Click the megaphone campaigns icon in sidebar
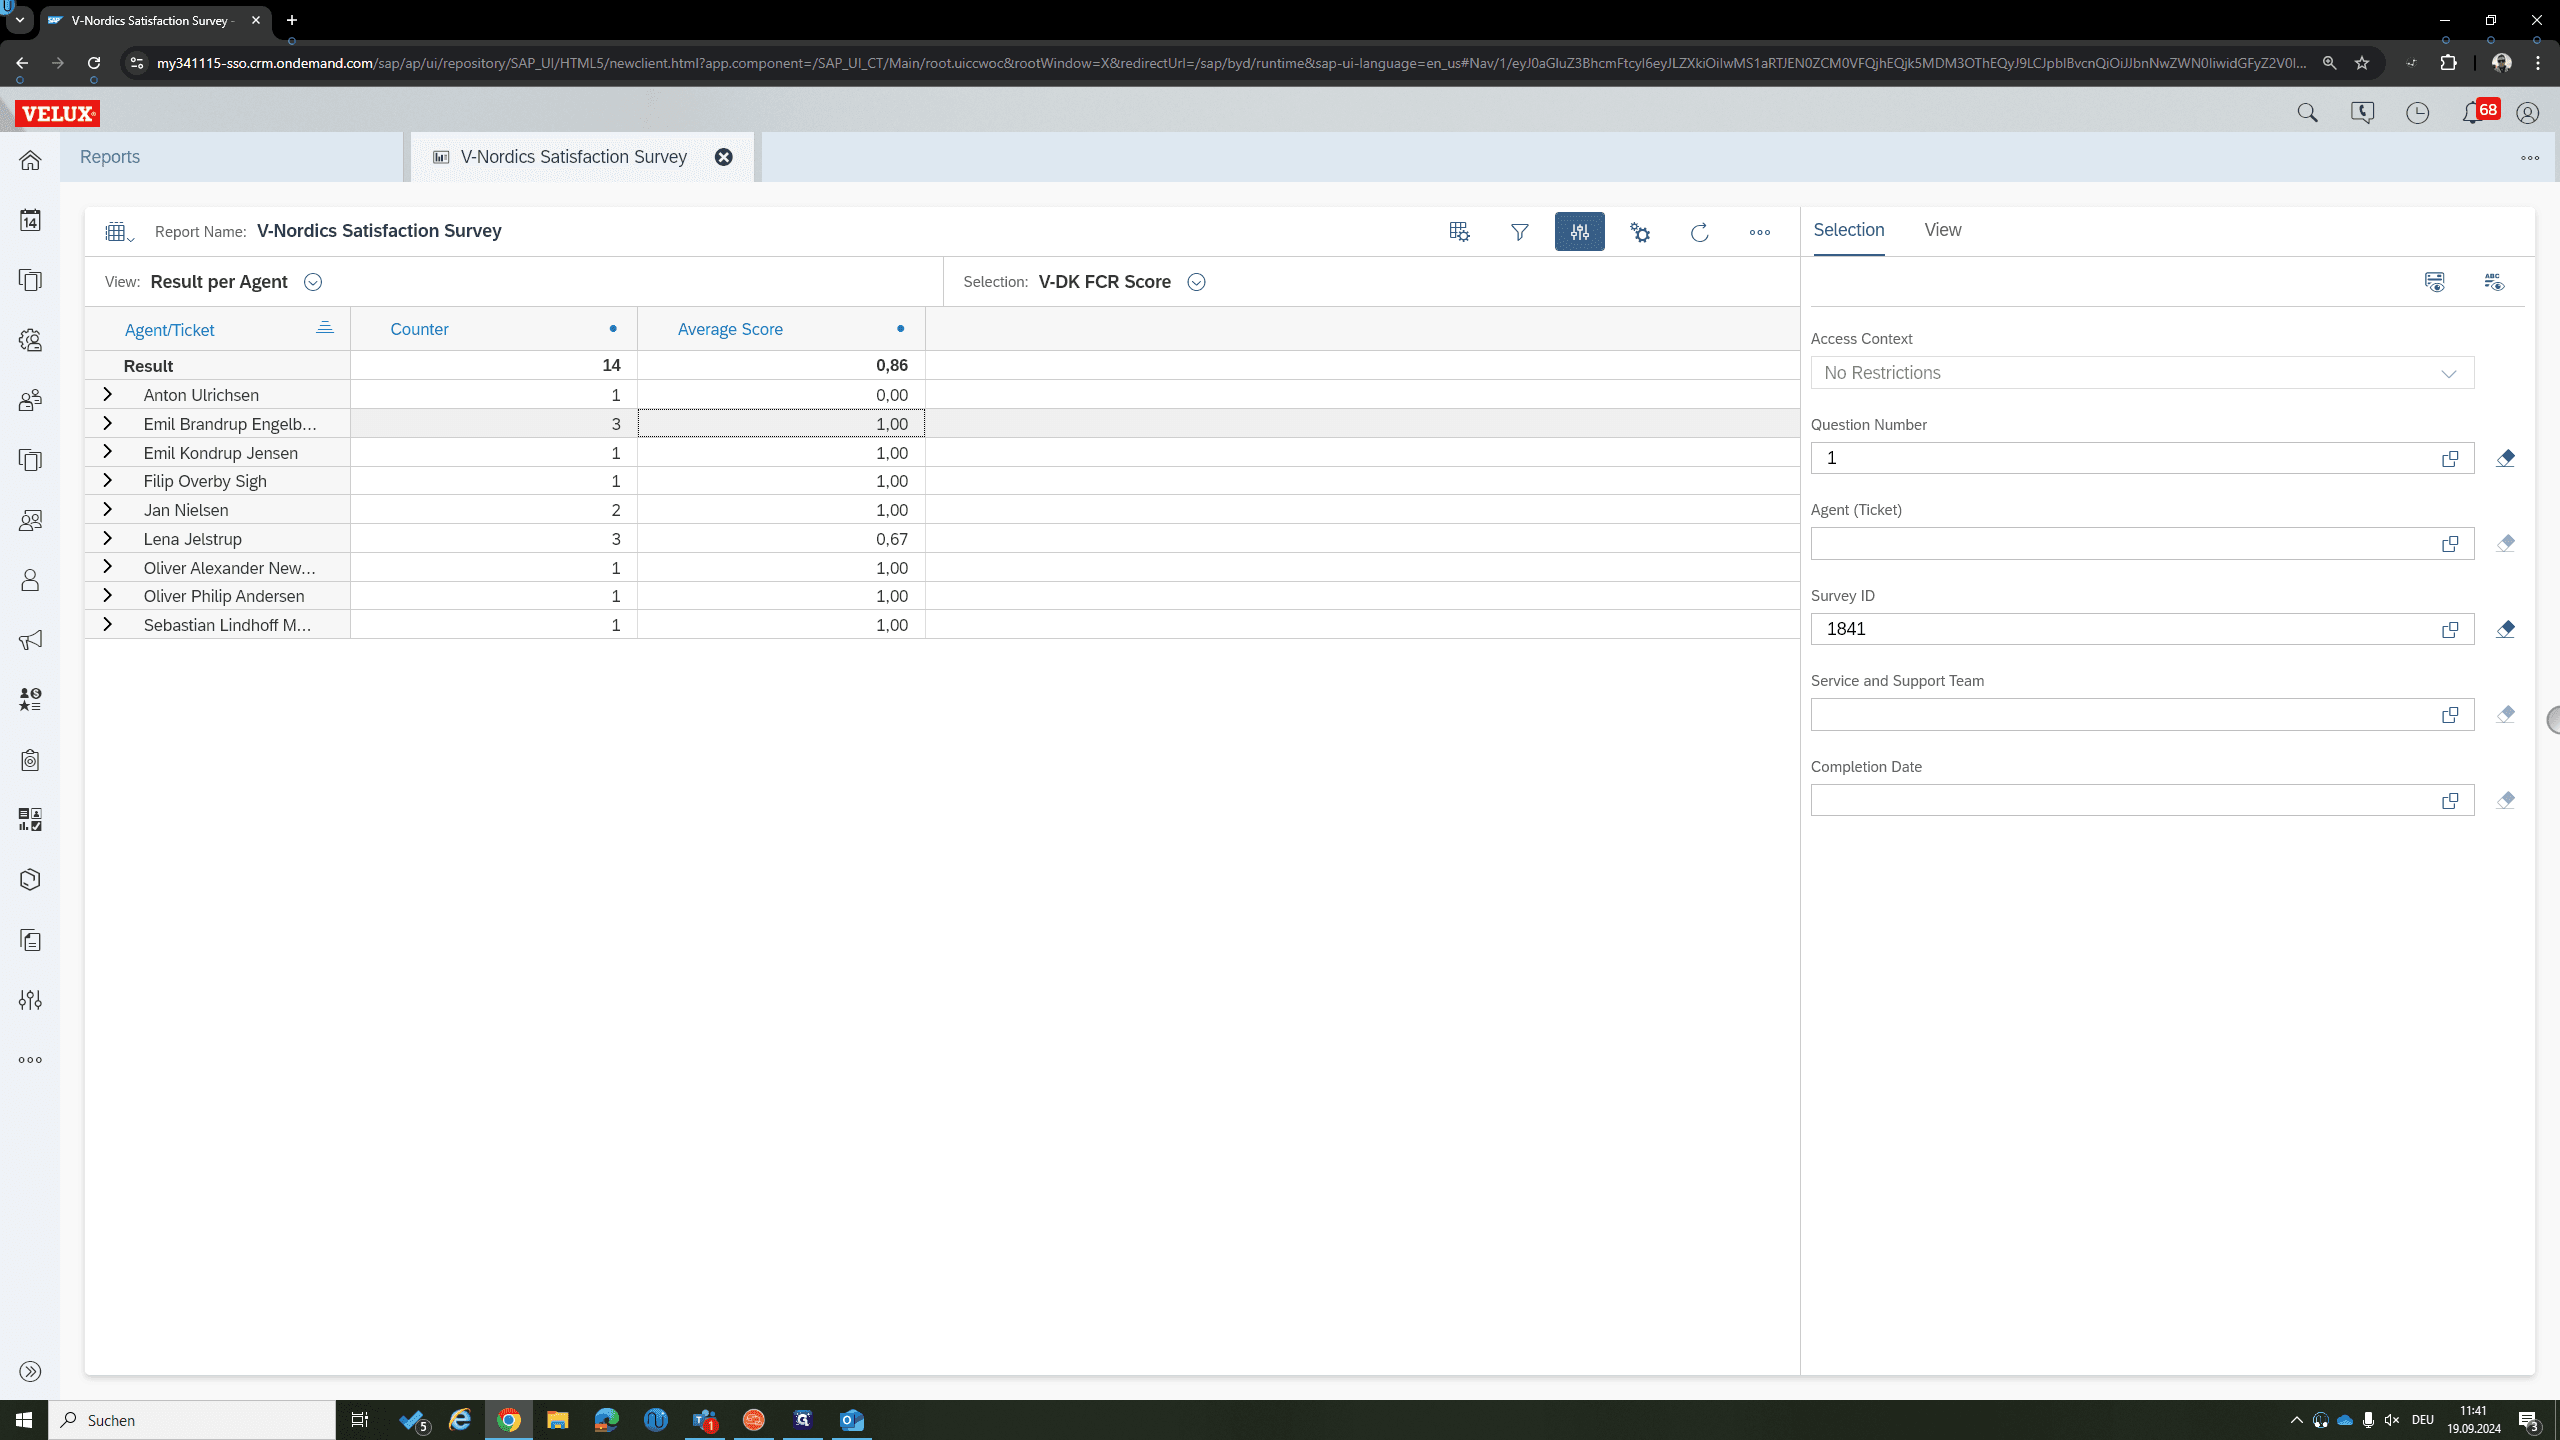Screen dimensions: 2560x1440 tap(30, 640)
